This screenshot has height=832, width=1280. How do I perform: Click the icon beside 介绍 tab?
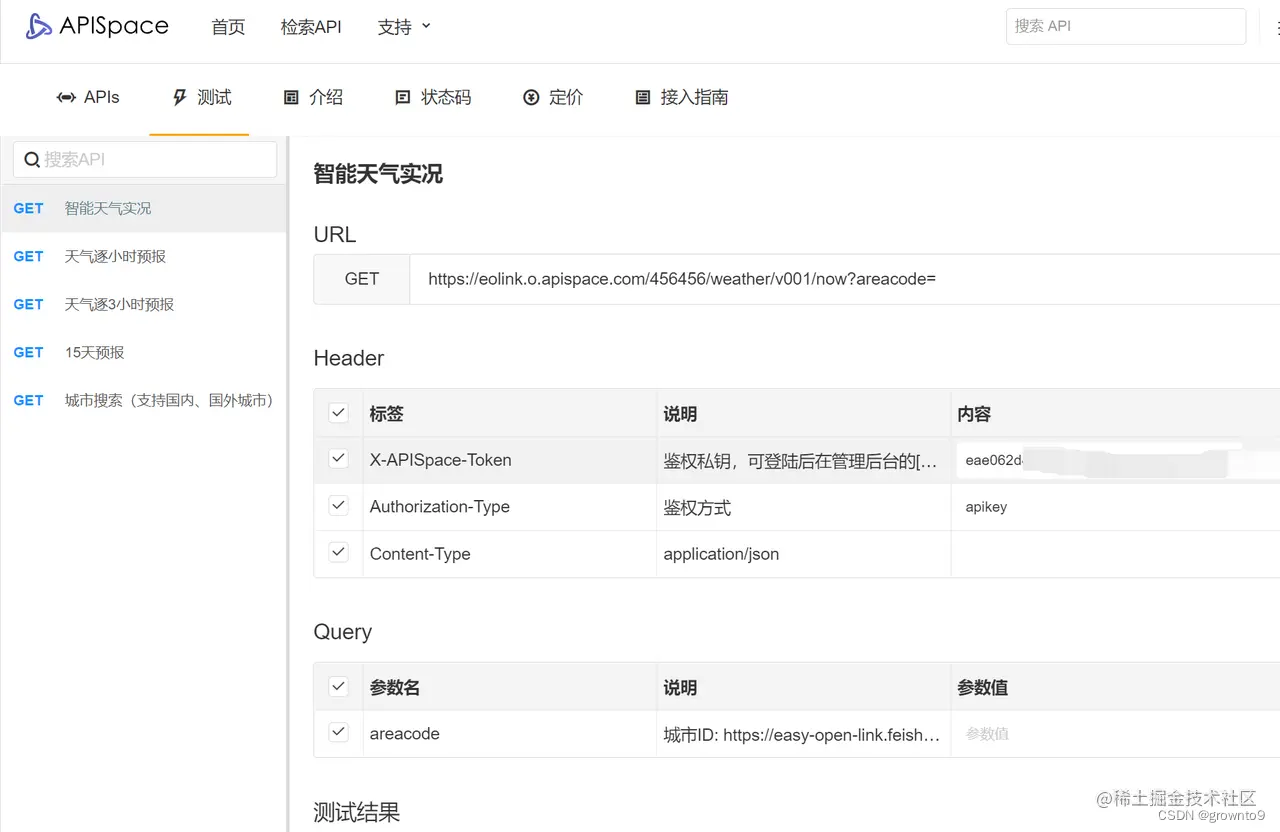pos(291,97)
